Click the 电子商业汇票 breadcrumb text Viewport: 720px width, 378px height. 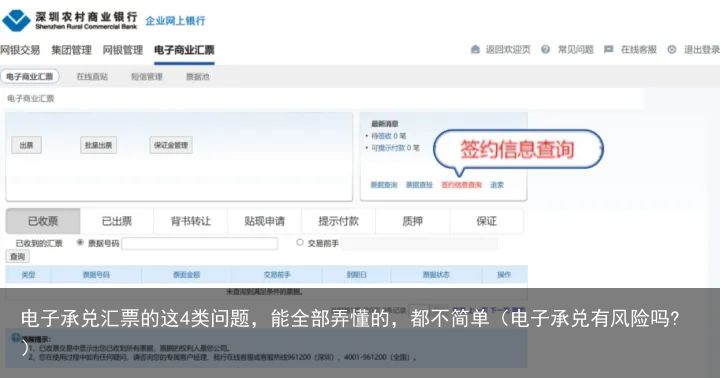click(31, 98)
